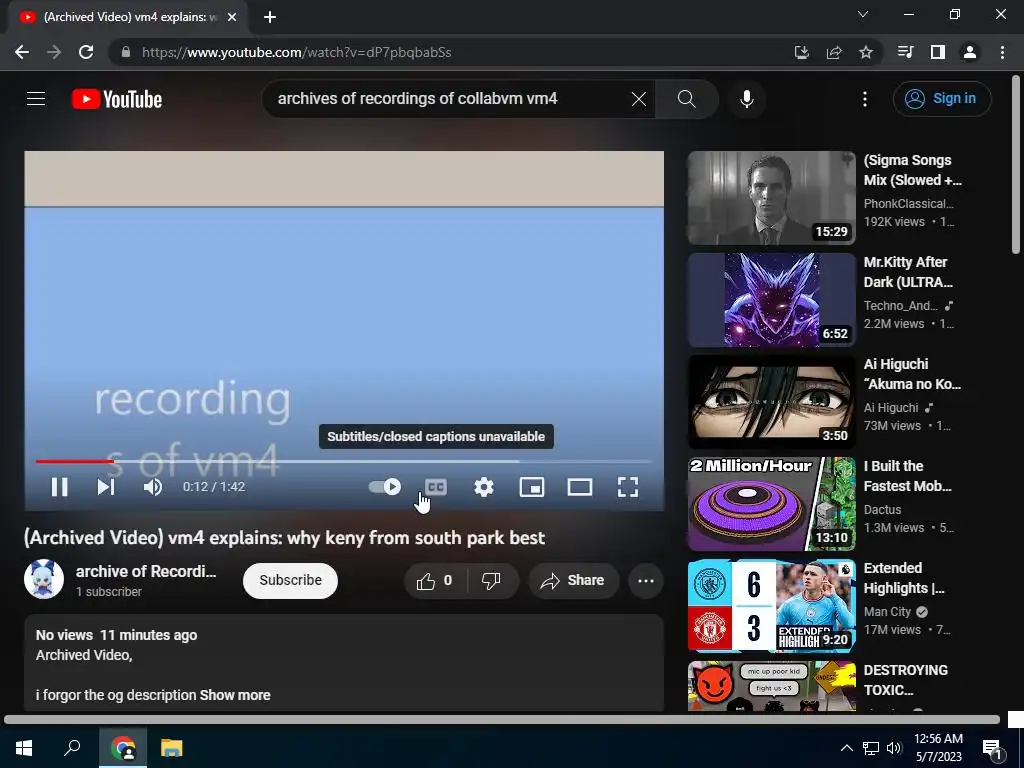Open Sigma Songs Mix video thumbnail
1024x768 pixels.
point(771,198)
